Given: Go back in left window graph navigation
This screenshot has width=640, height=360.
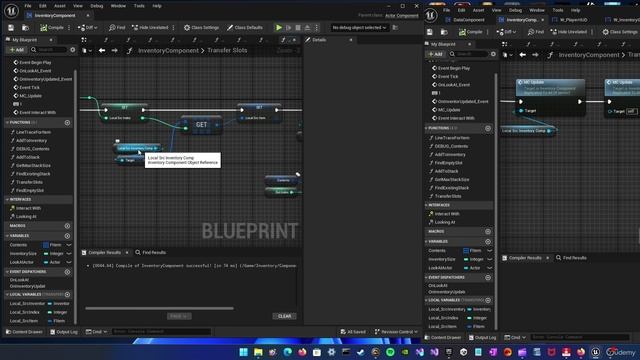Looking at the screenshot, I should point(102,51).
